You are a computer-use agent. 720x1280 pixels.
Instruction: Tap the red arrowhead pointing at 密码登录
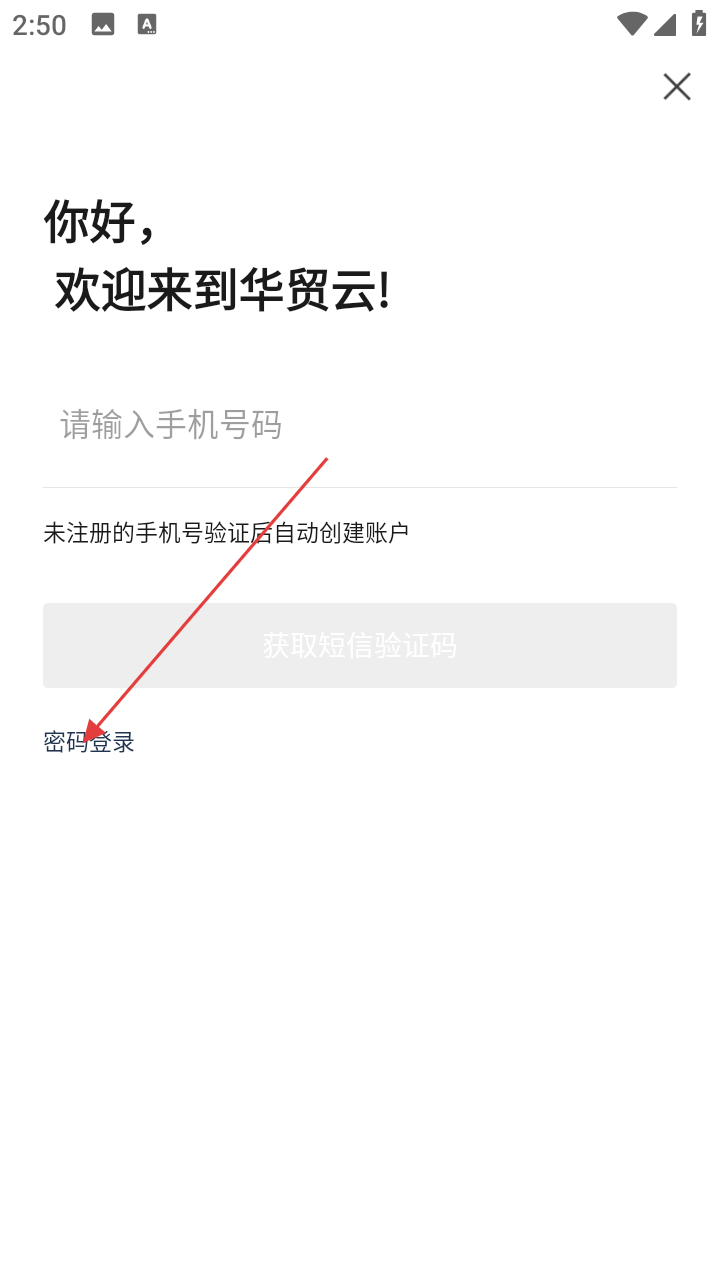point(93,731)
